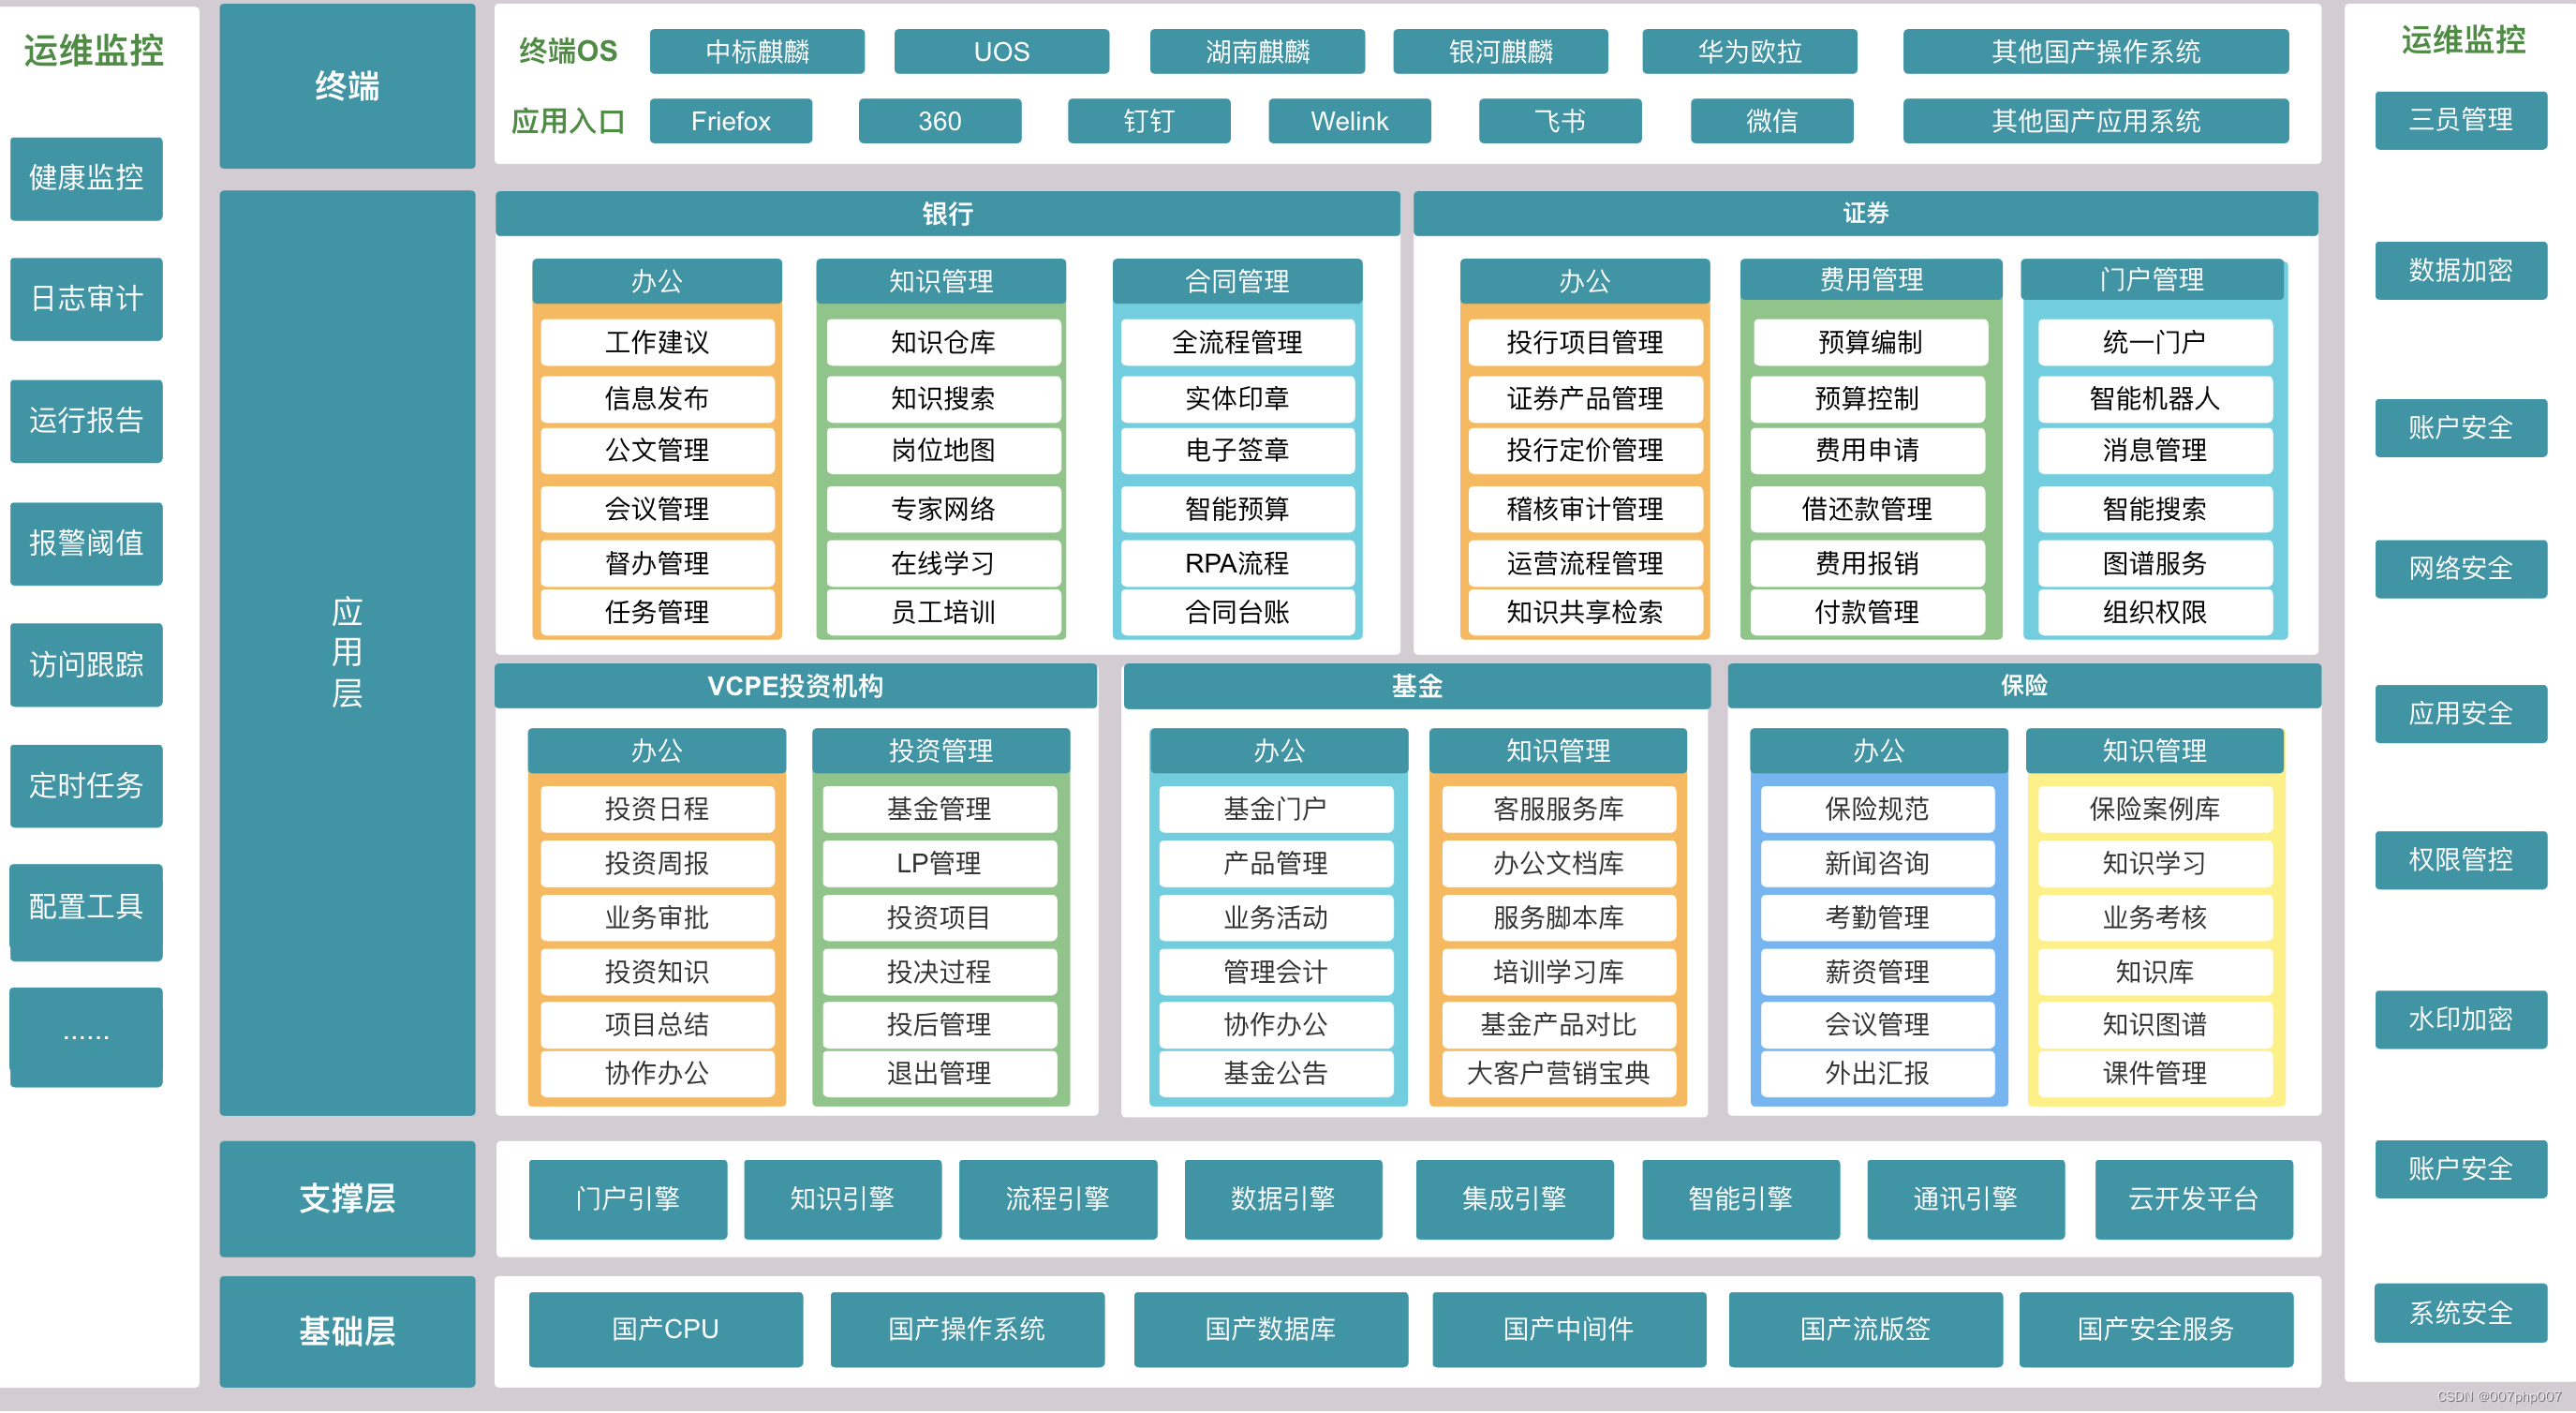Select the 国产数据库 box
2576x1413 pixels.
tap(1270, 1329)
